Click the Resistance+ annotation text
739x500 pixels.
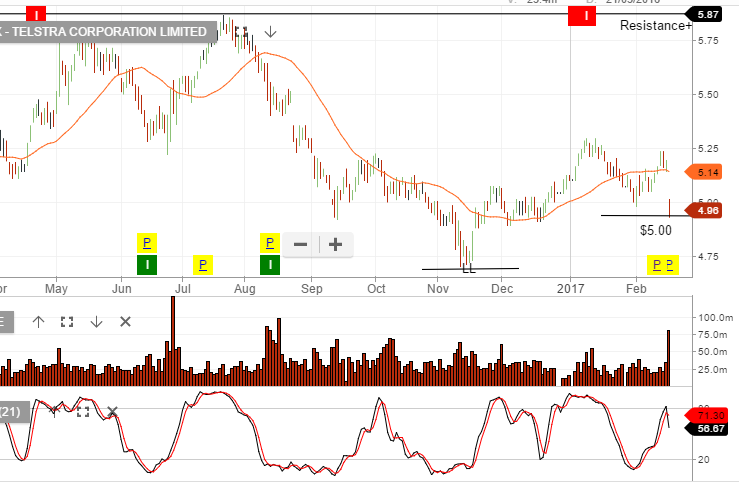[x=655, y=25]
